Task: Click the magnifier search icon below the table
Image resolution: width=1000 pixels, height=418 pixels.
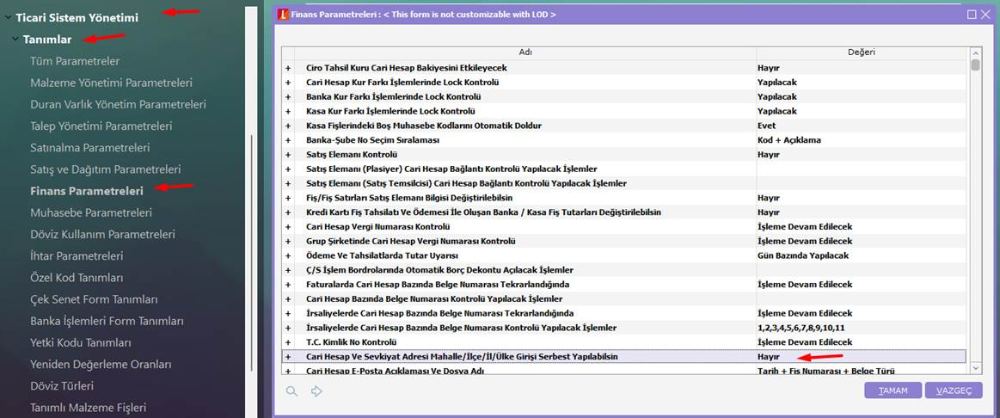Action: (x=291, y=391)
